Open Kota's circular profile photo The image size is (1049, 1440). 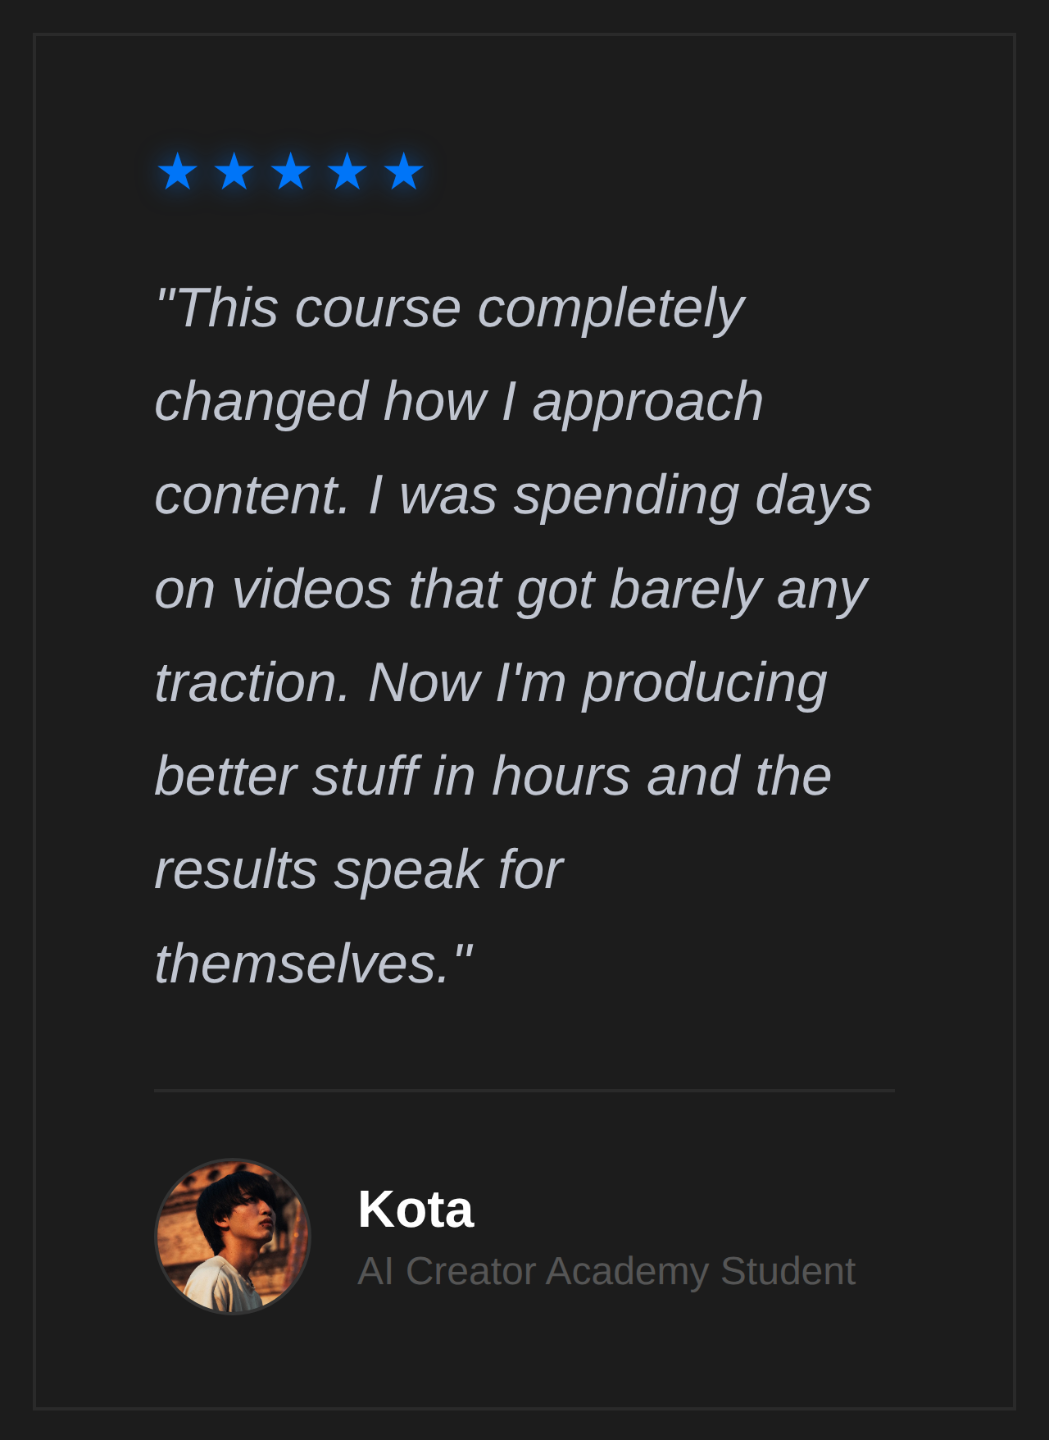pyautogui.click(x=233, y=1237)
